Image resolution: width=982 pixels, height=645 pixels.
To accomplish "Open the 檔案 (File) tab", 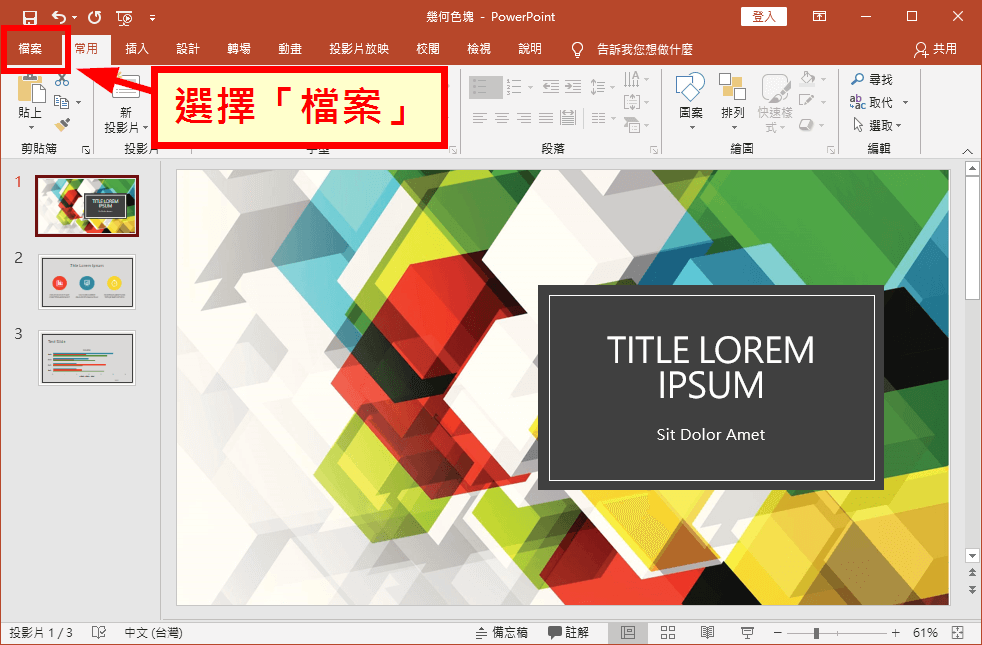I will point(30,49).
